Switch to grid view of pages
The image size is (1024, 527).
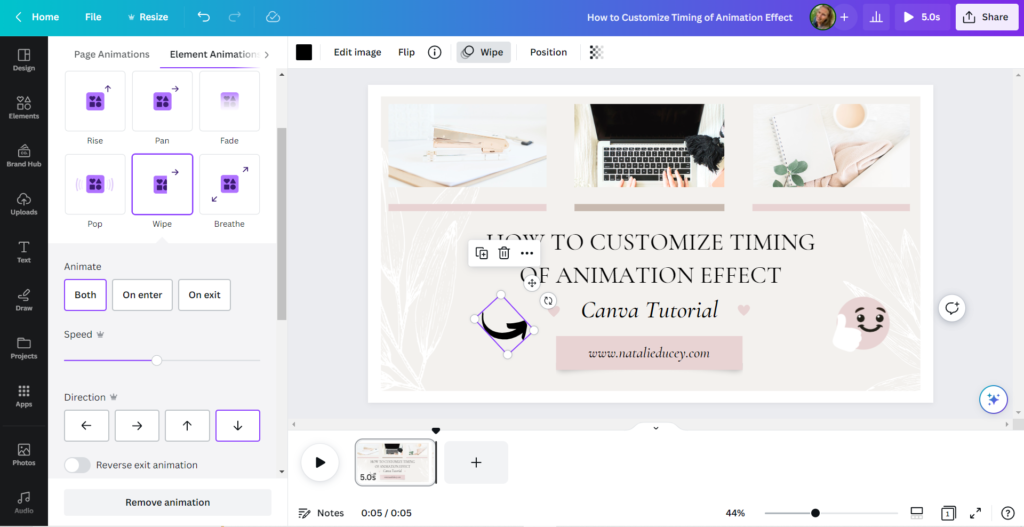coord(948,513)
